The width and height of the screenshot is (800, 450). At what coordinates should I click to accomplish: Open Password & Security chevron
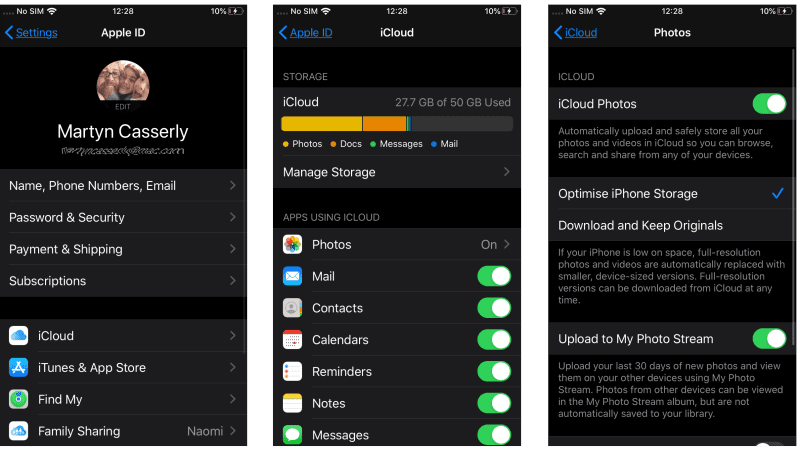click(233, 217)
